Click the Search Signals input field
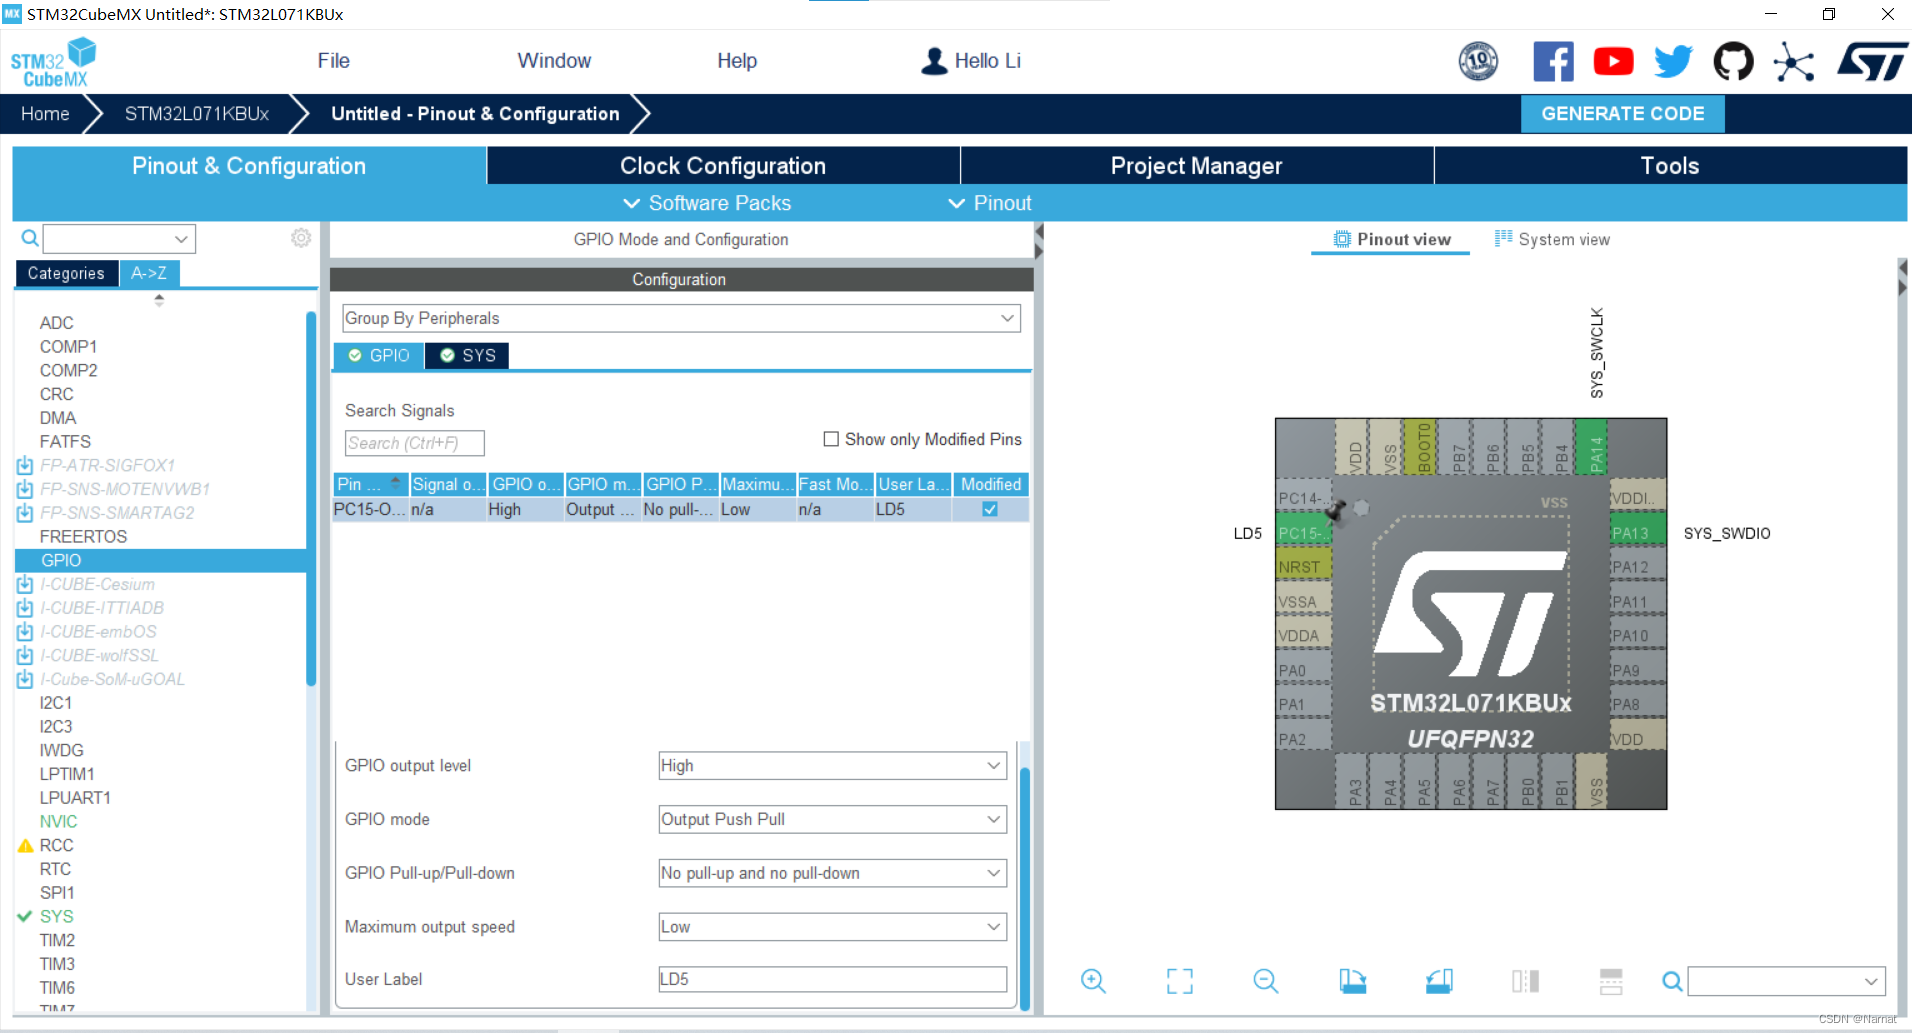The image size is (1912, 1033). [x=414, y=443]
